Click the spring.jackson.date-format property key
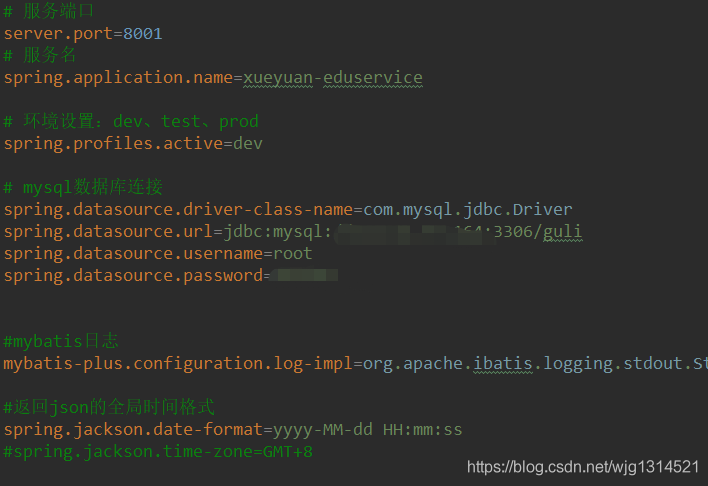708x486 pixels. click(x=133, y=430)
